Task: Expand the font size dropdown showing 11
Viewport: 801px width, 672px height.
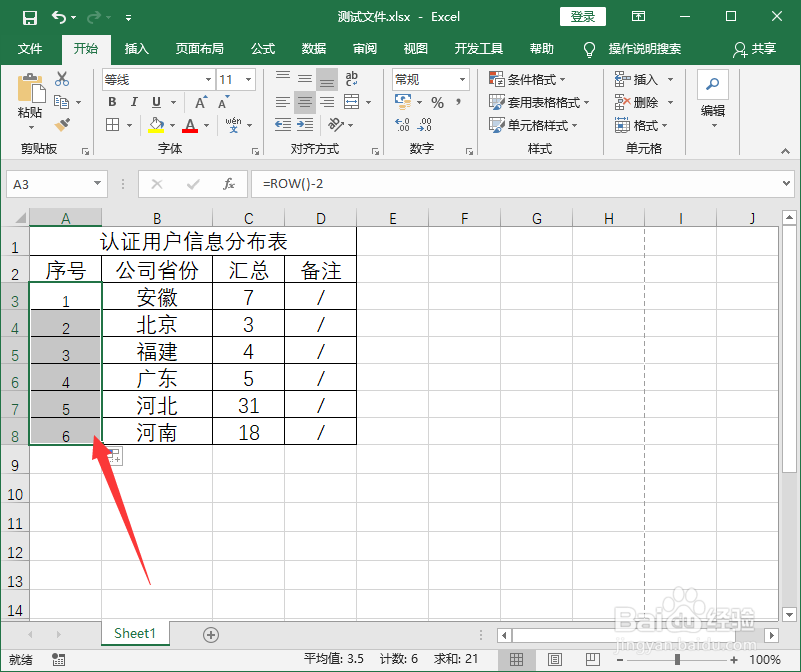Action: point(248,80)
